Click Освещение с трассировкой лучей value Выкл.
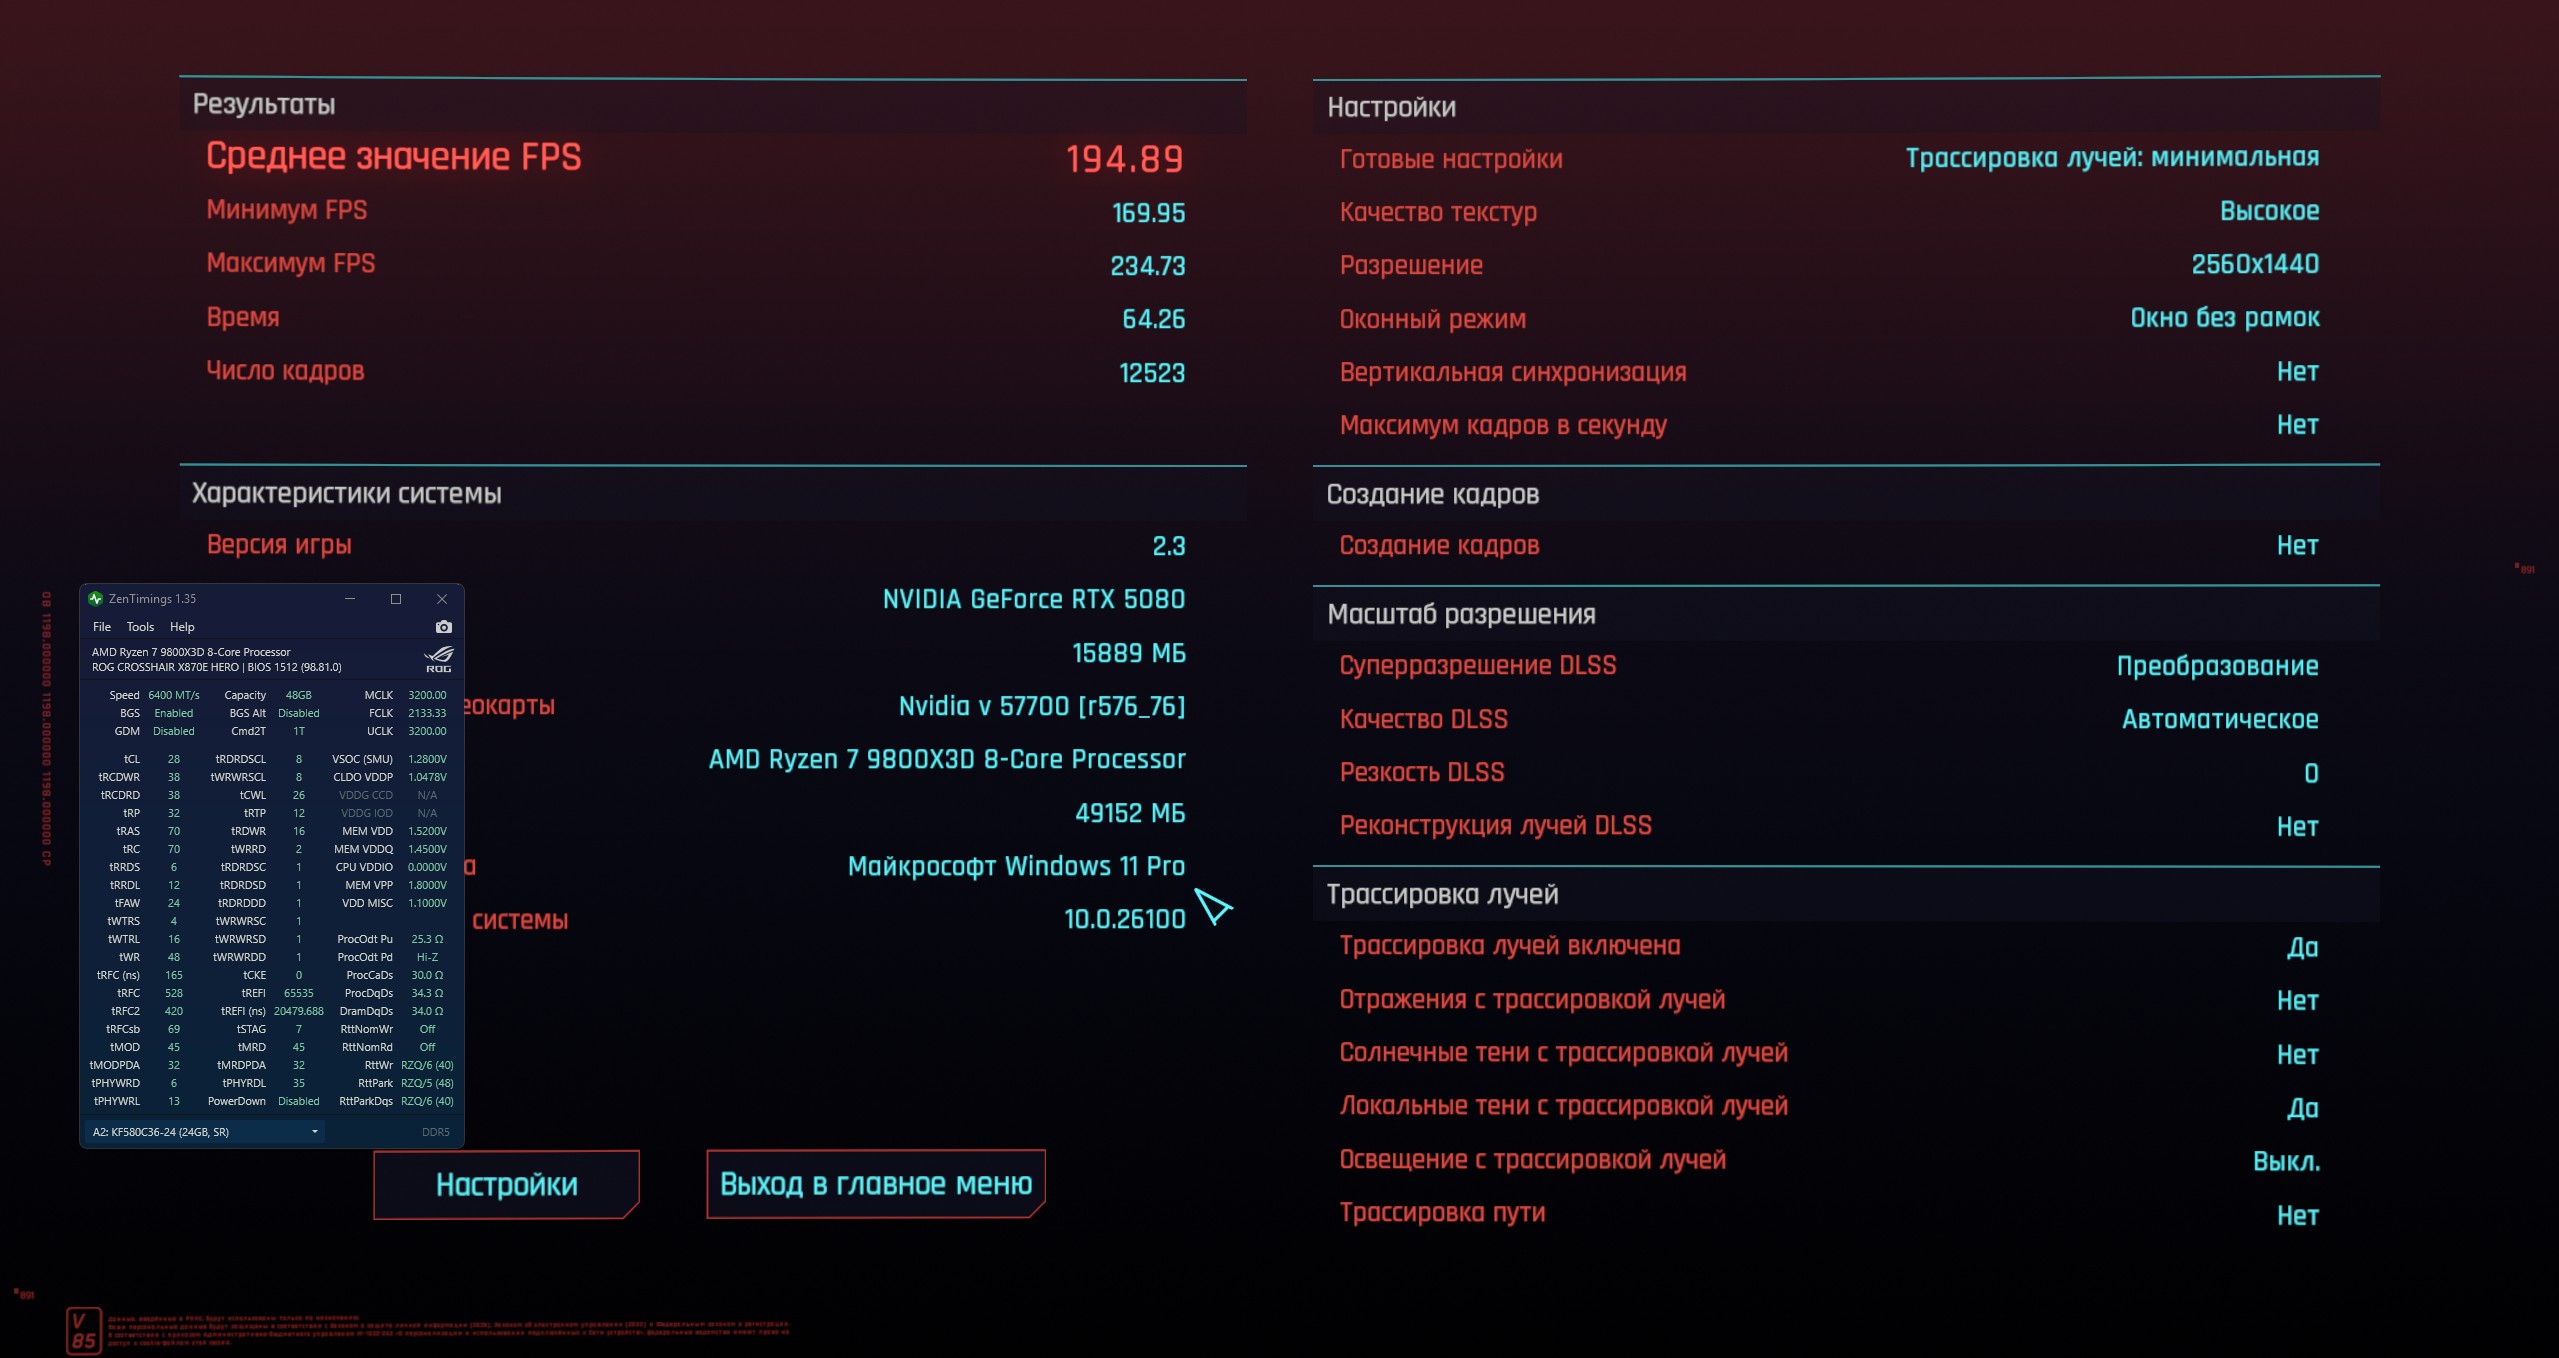Screen dimensions: 2559x1358 pos(2286,1161)
